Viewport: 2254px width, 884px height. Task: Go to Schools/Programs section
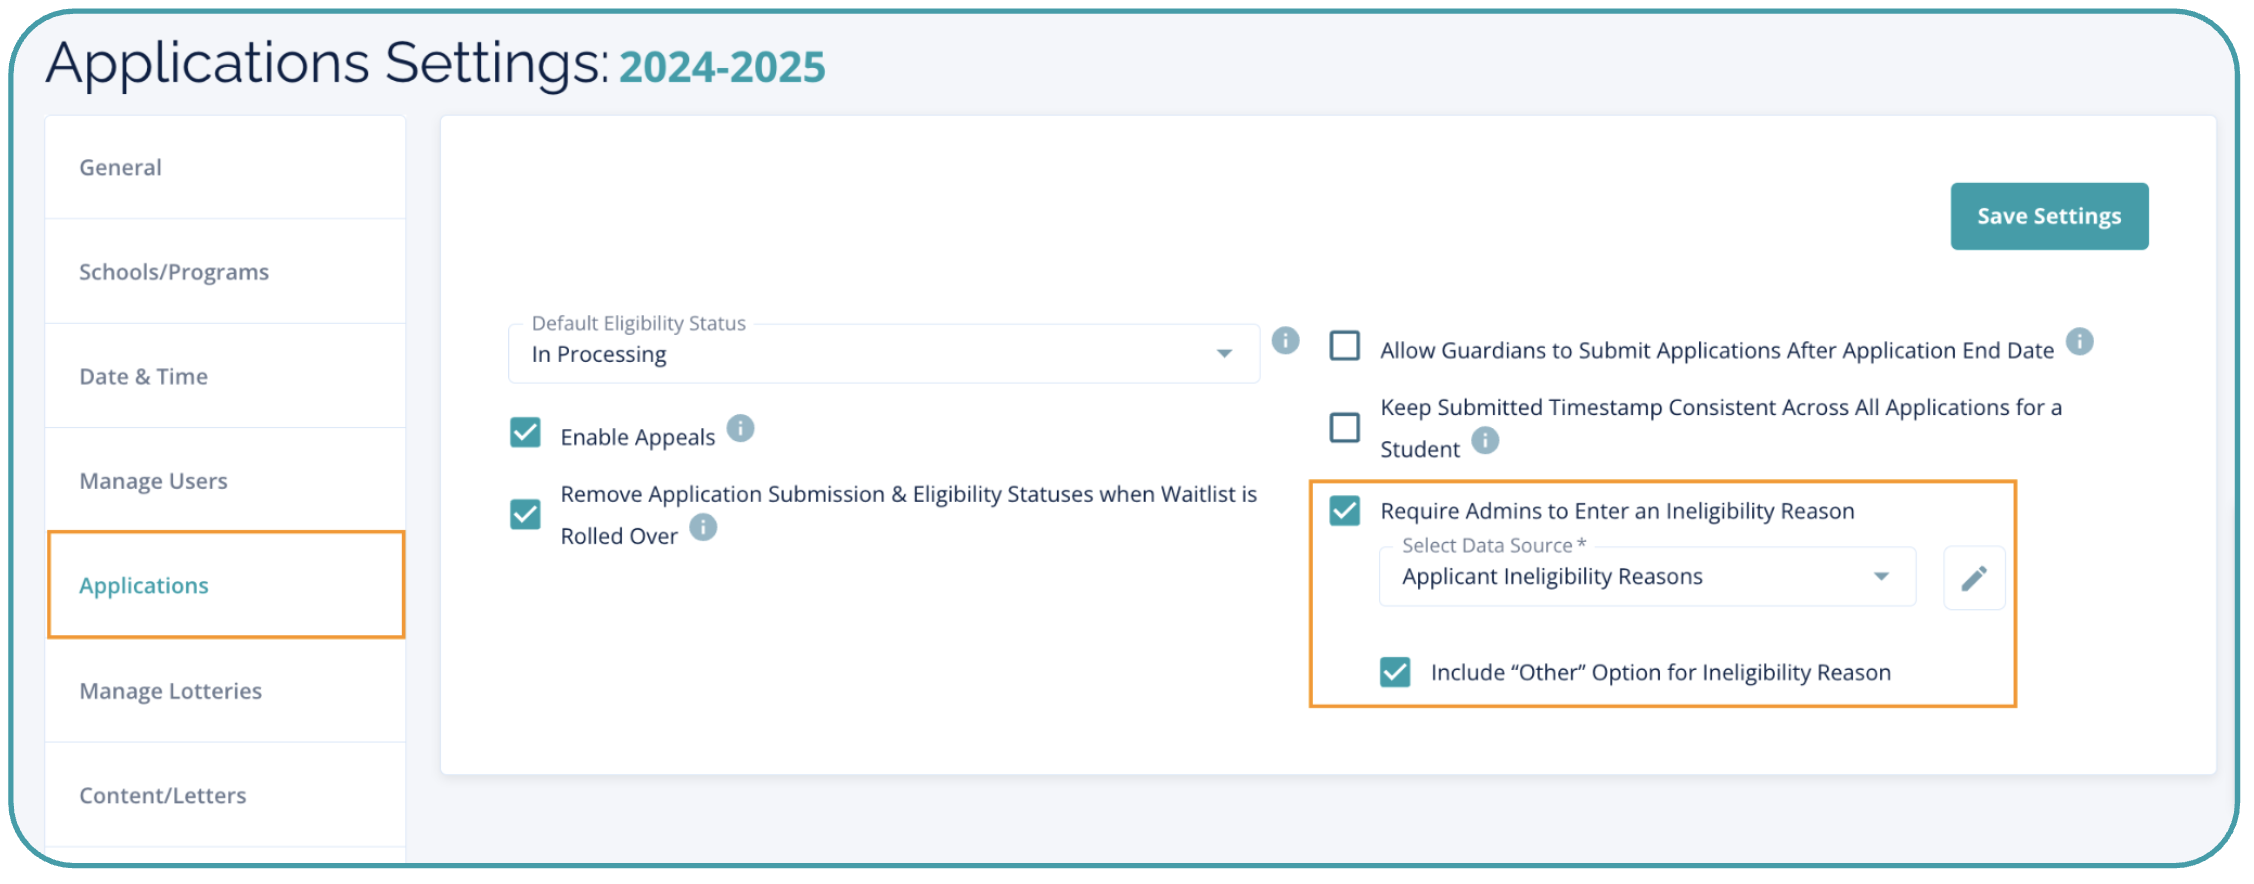174,272
